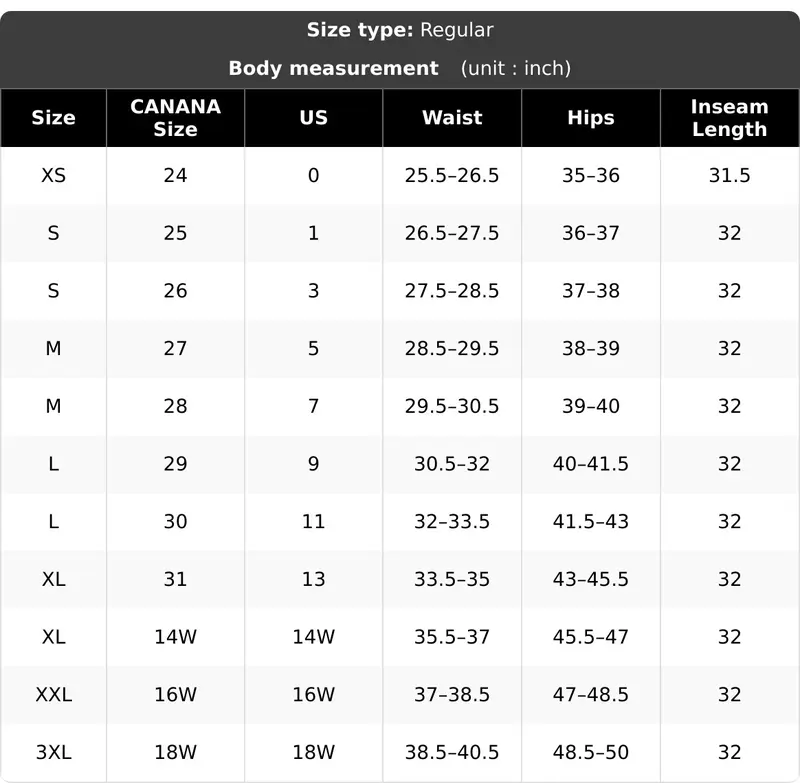The height and width of the screenshot is (783, 800).
Task: Click the CANANA Size column header
Action: point(176,118)
